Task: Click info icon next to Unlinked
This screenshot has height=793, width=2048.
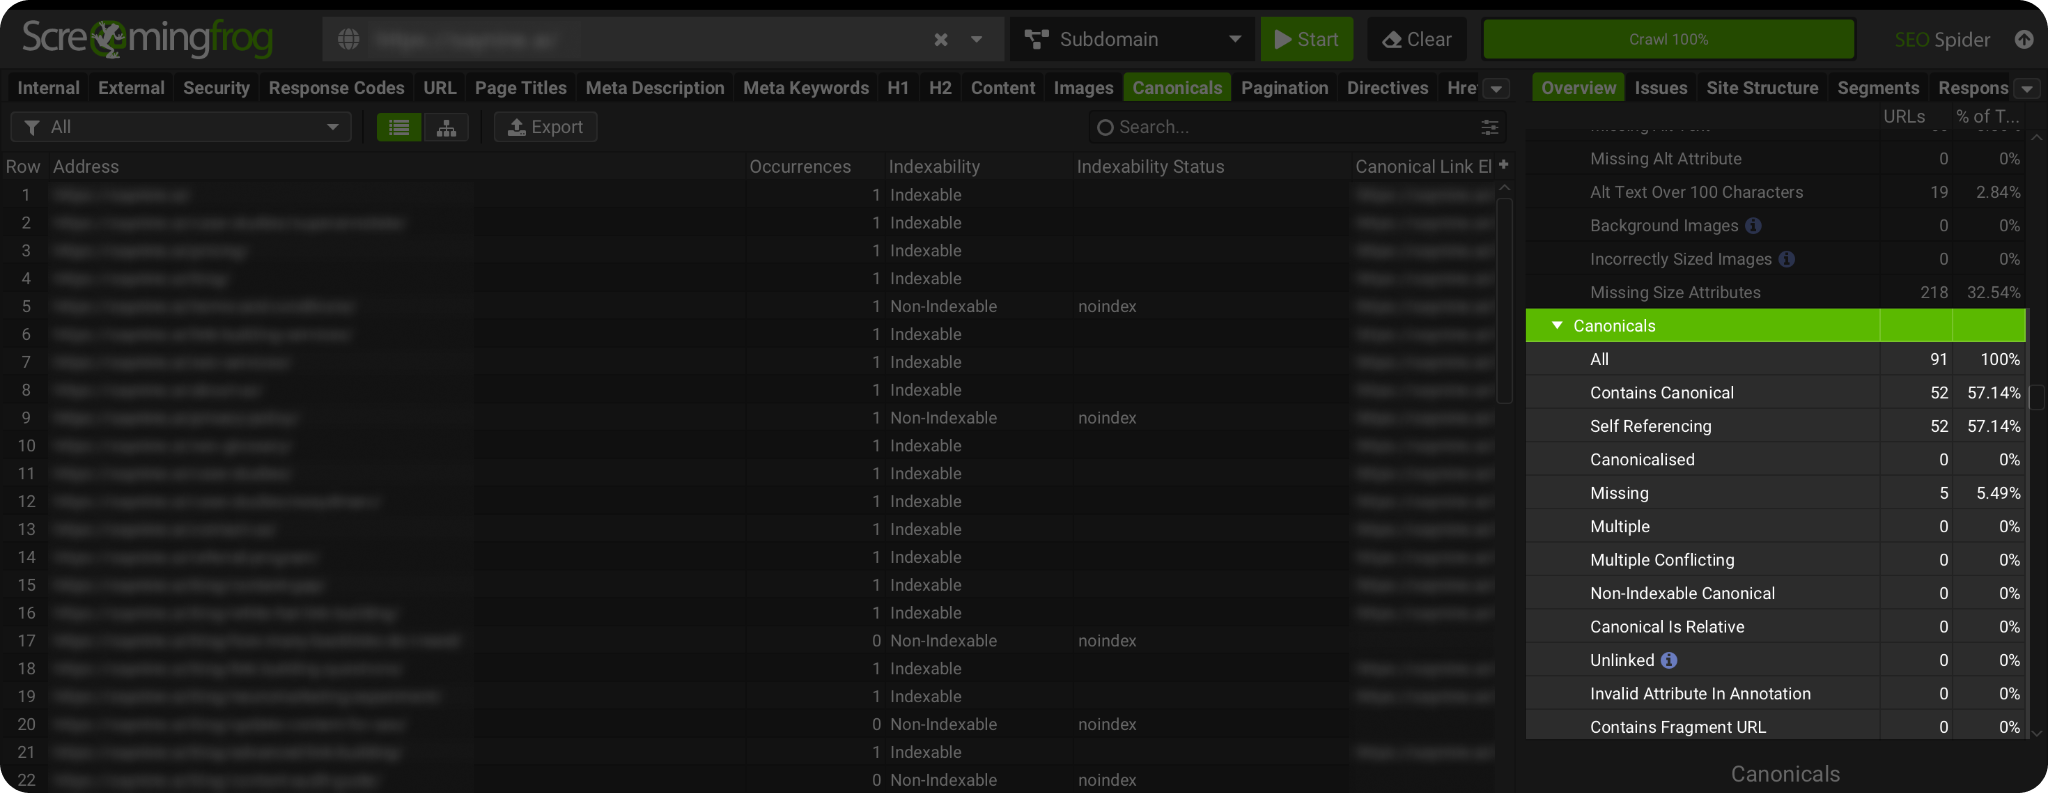Action: tap(1669, 660)
